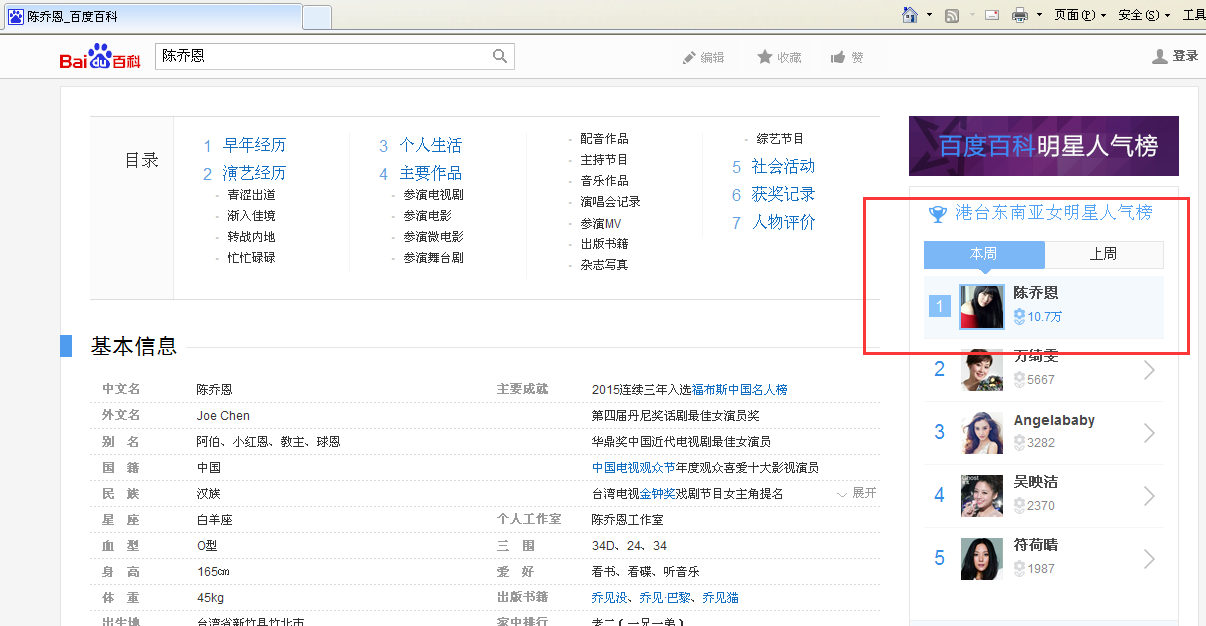
Task: Click chevron on 吴映洁 ranking row
Action: [1149, 496]
